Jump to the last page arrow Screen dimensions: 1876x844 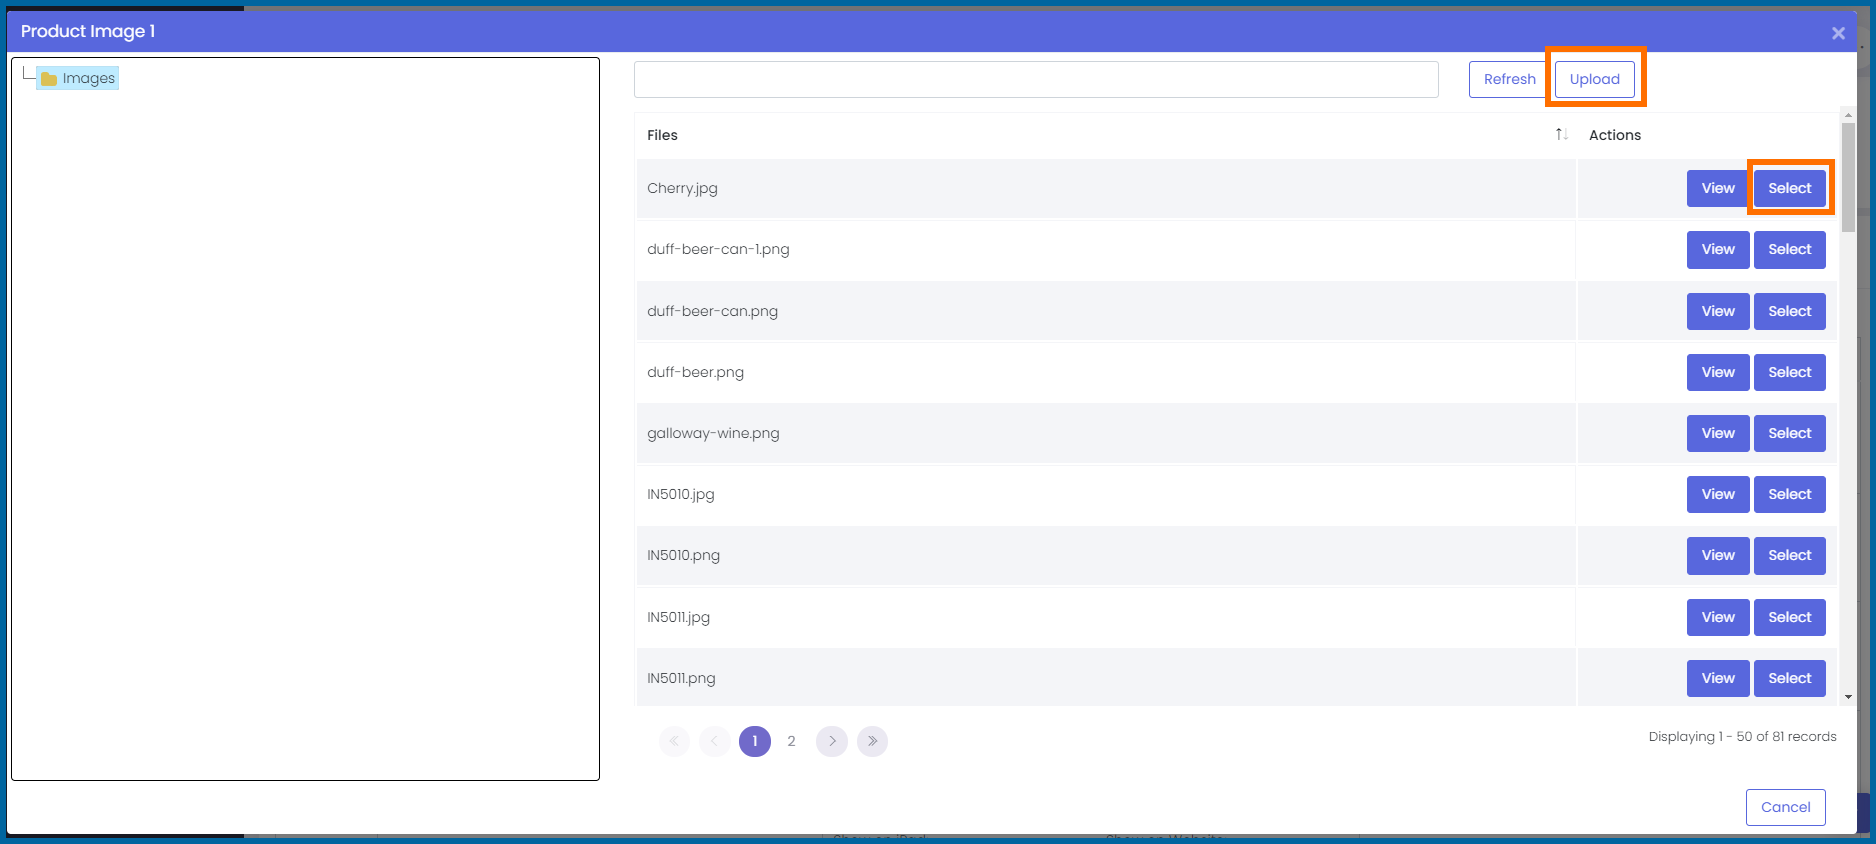click(x=872, y=741)
